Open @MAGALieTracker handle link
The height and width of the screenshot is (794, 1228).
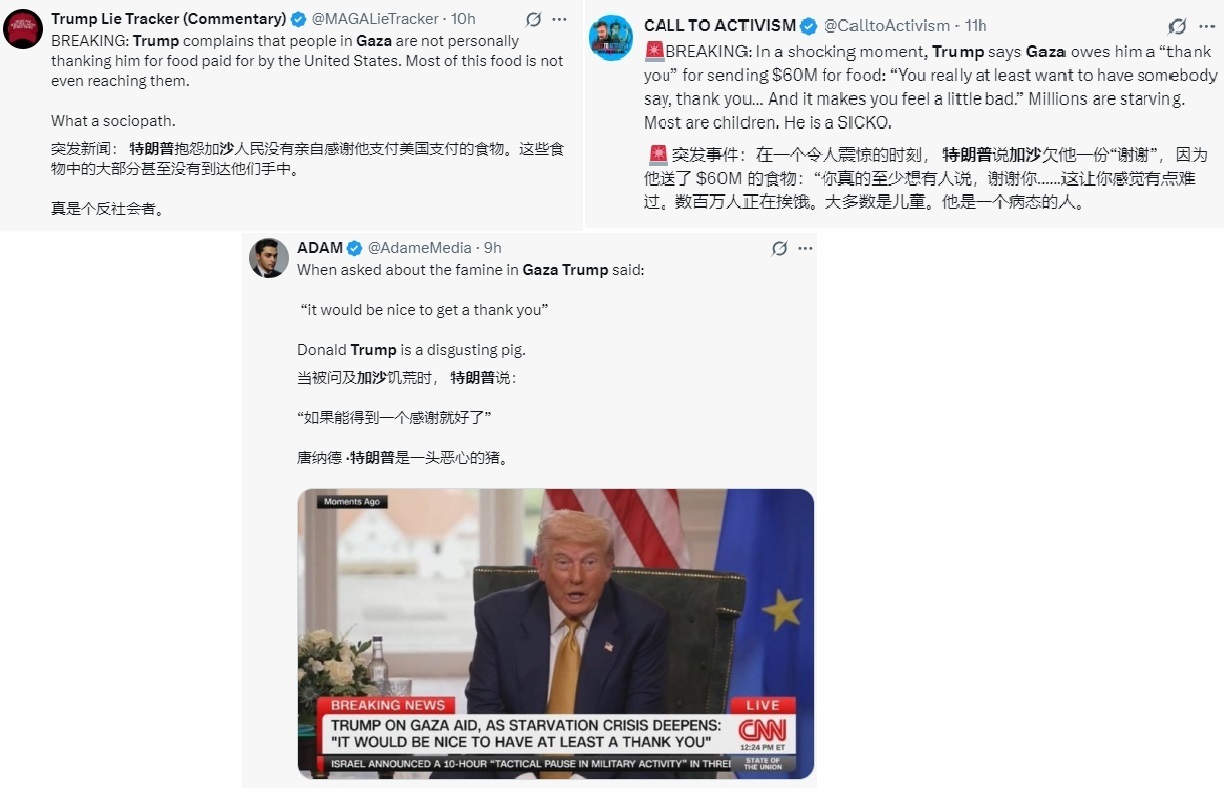[x=376, y=19]
